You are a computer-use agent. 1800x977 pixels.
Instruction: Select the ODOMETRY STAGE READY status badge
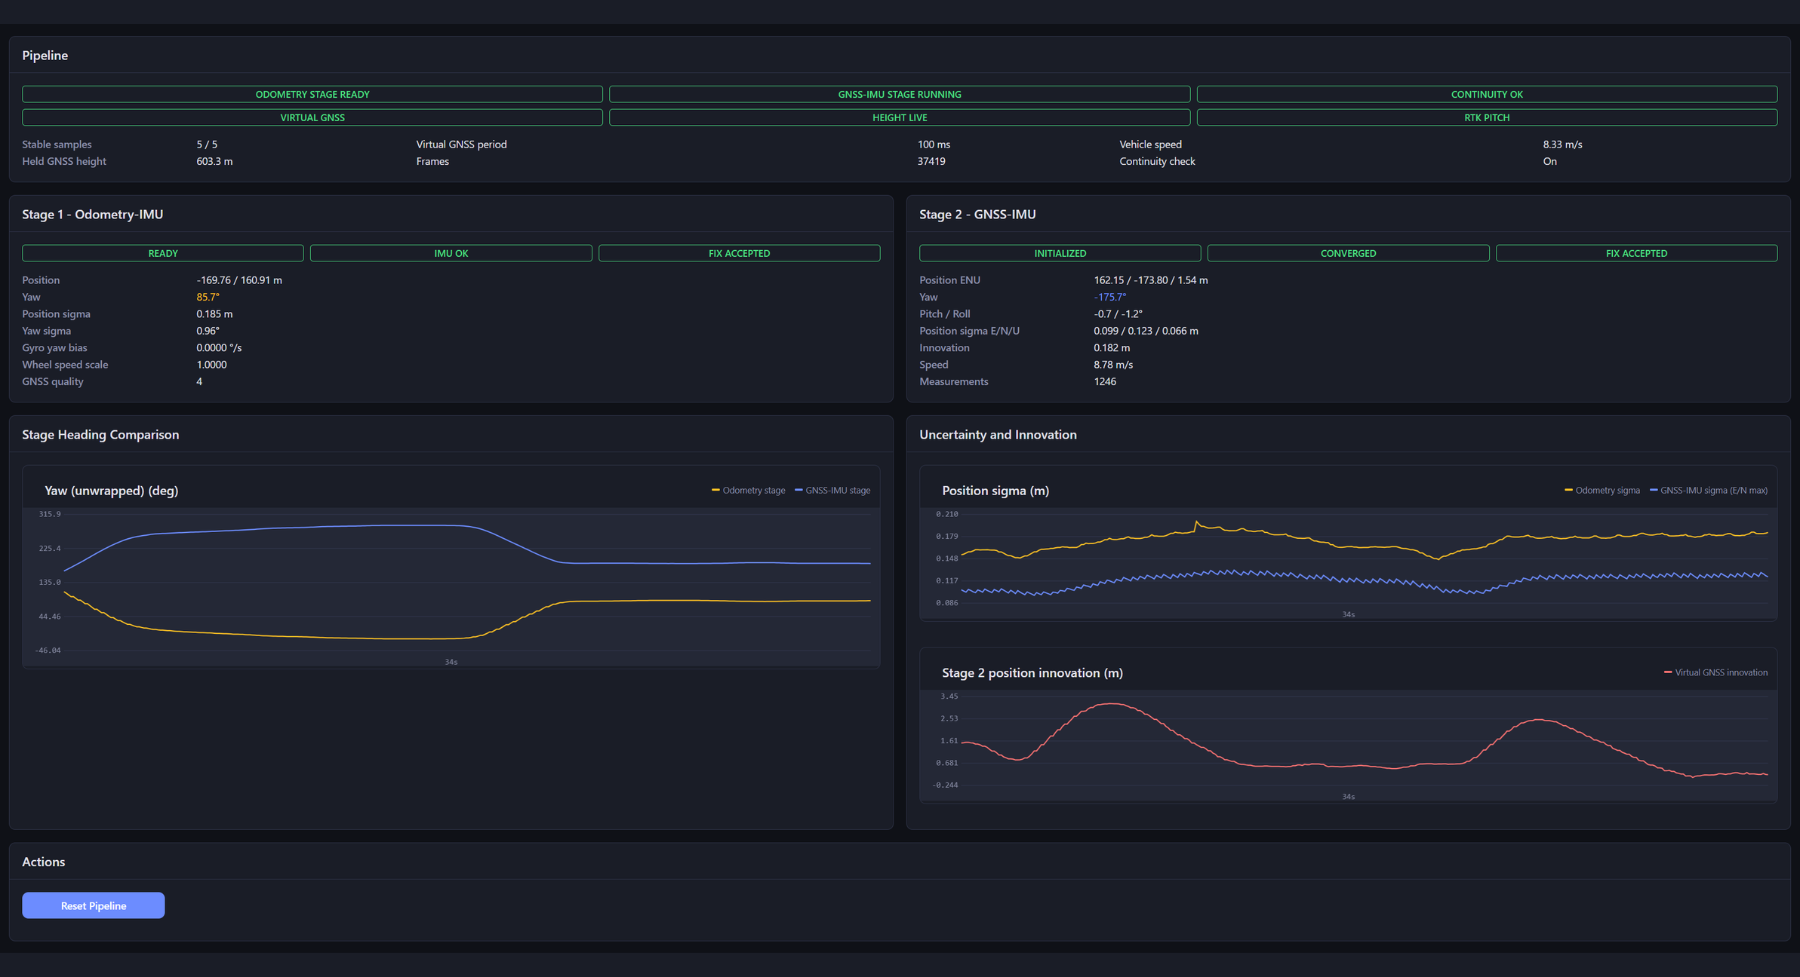pyautogui.click(x=312, y=94)
